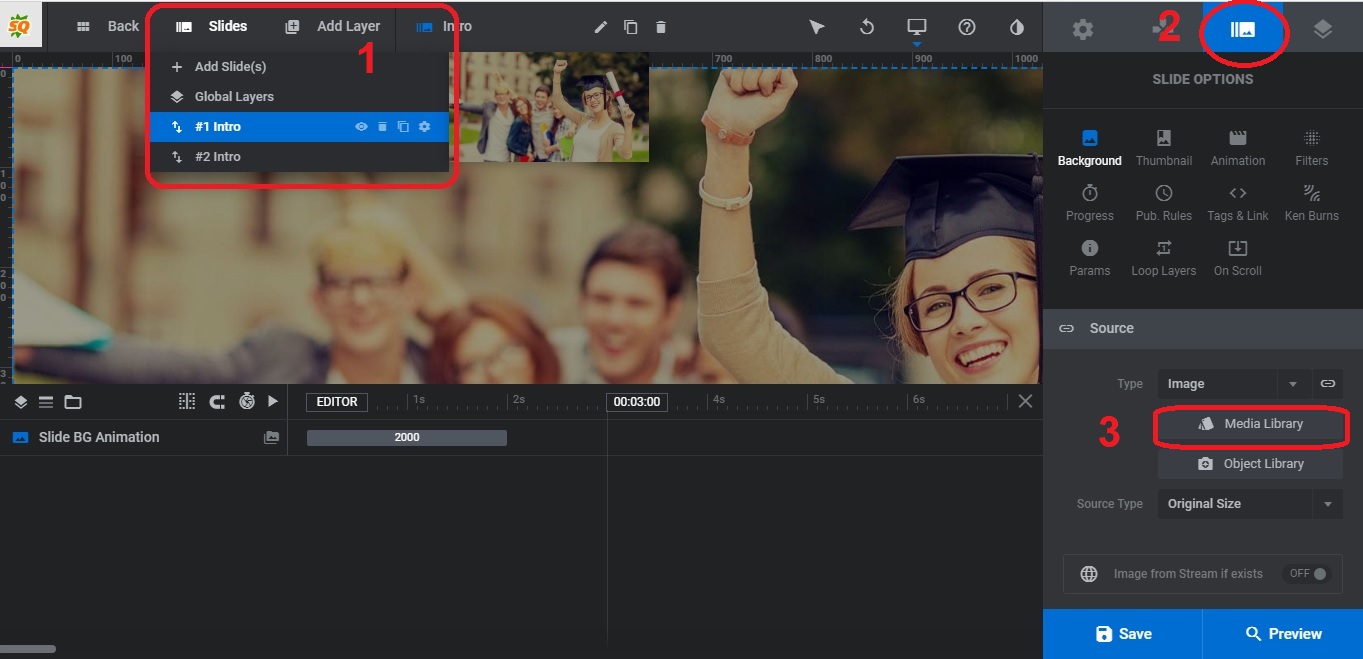
Task: Open the On Scroll slide option
Action: click(1238, 258)
